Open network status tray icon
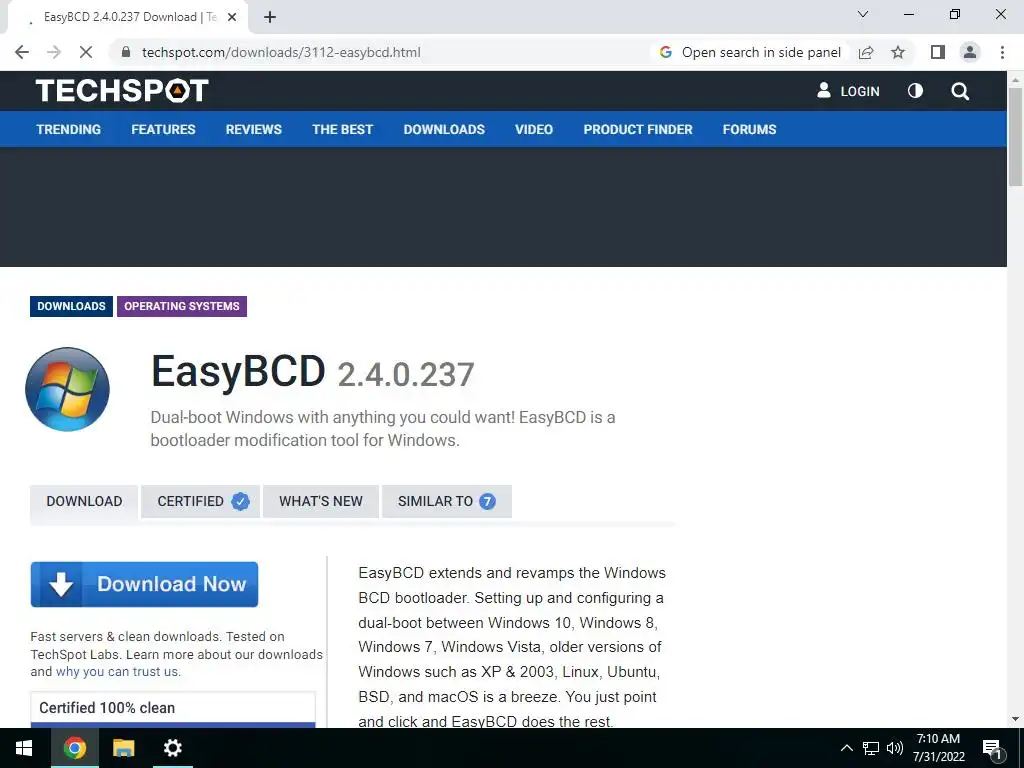Image resolution: width=1024 pixels, height=768 pixels. (871, 748)
